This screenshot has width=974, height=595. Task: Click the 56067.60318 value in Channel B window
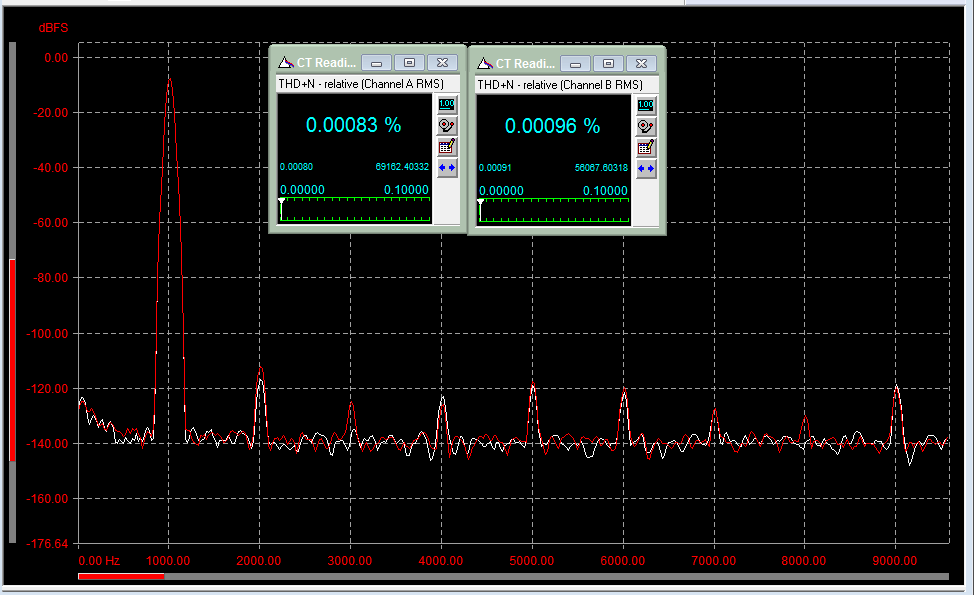point(601,168)
